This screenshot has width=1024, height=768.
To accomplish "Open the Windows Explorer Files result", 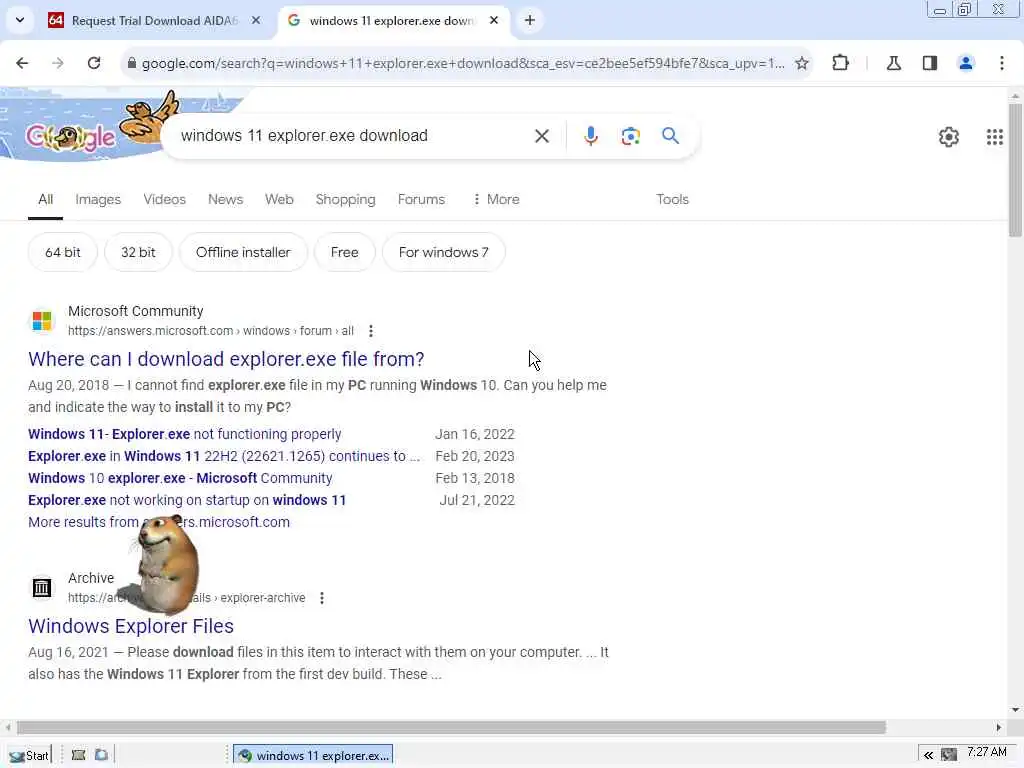I will (x=131, y=626).
